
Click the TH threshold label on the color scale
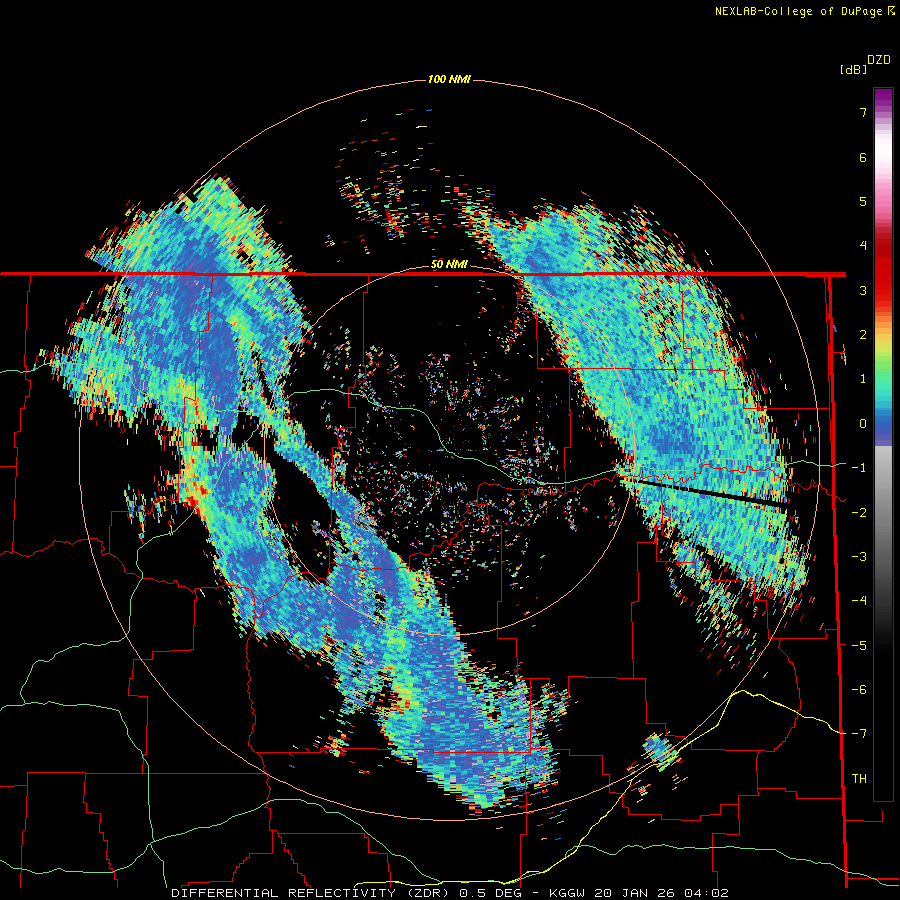(859, 779)
